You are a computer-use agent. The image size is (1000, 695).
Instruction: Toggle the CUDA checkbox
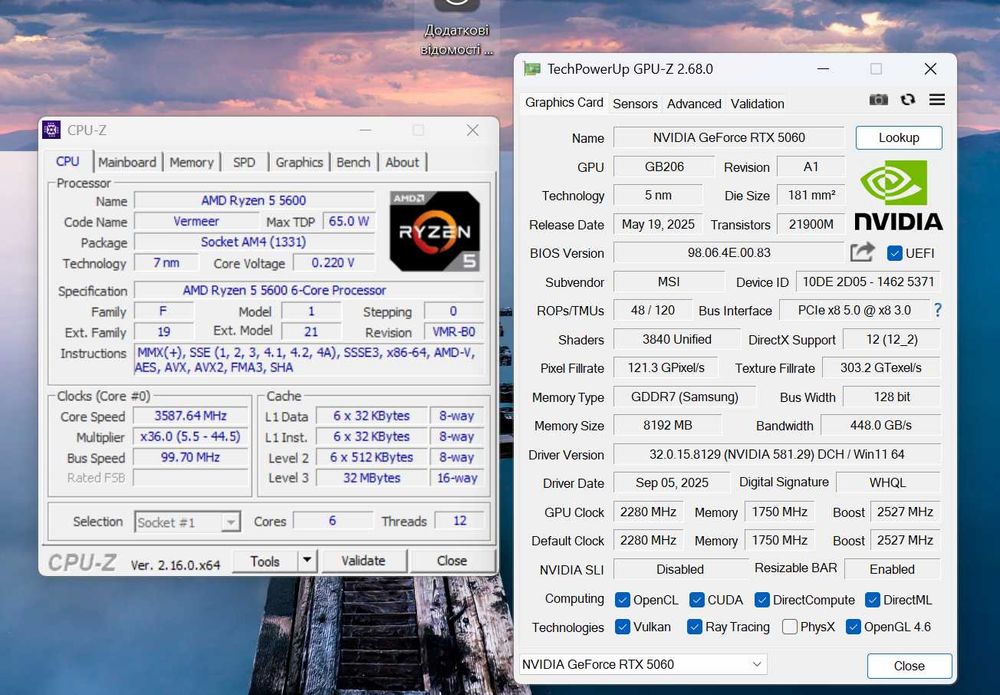pyautogui.click(x=697, y=600)
